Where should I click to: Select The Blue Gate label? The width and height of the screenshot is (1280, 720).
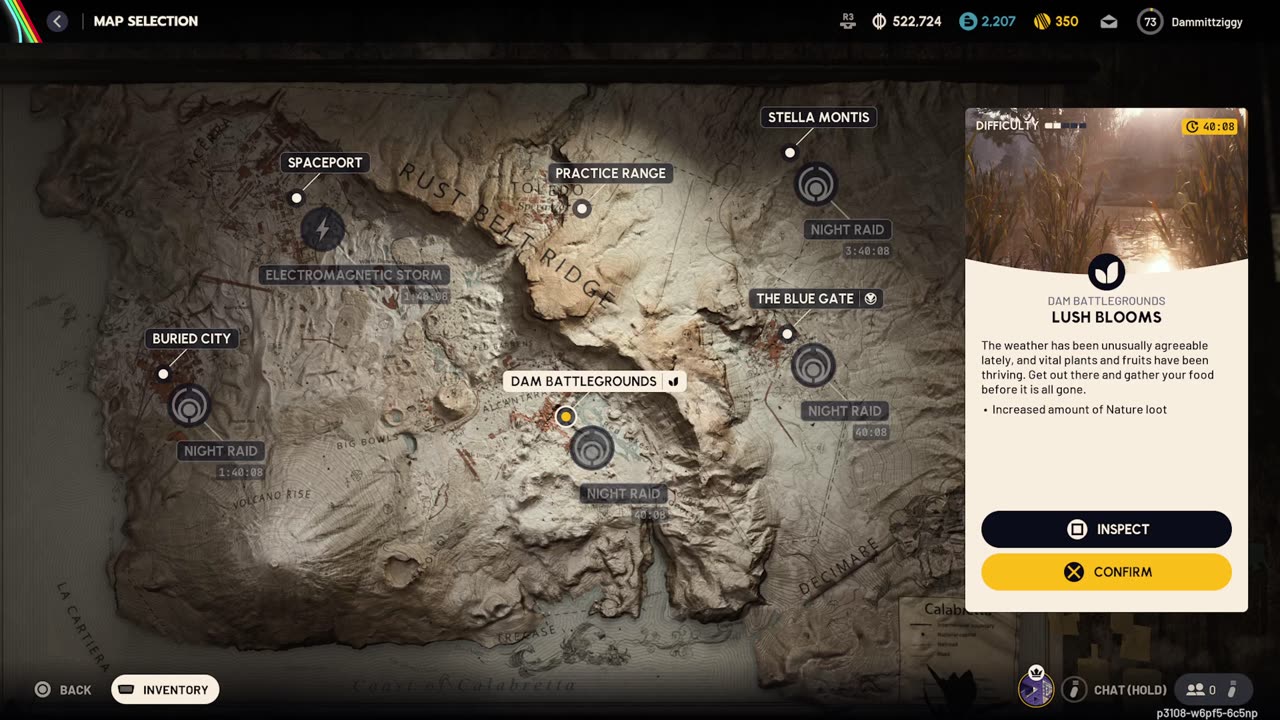coord(816,298)
